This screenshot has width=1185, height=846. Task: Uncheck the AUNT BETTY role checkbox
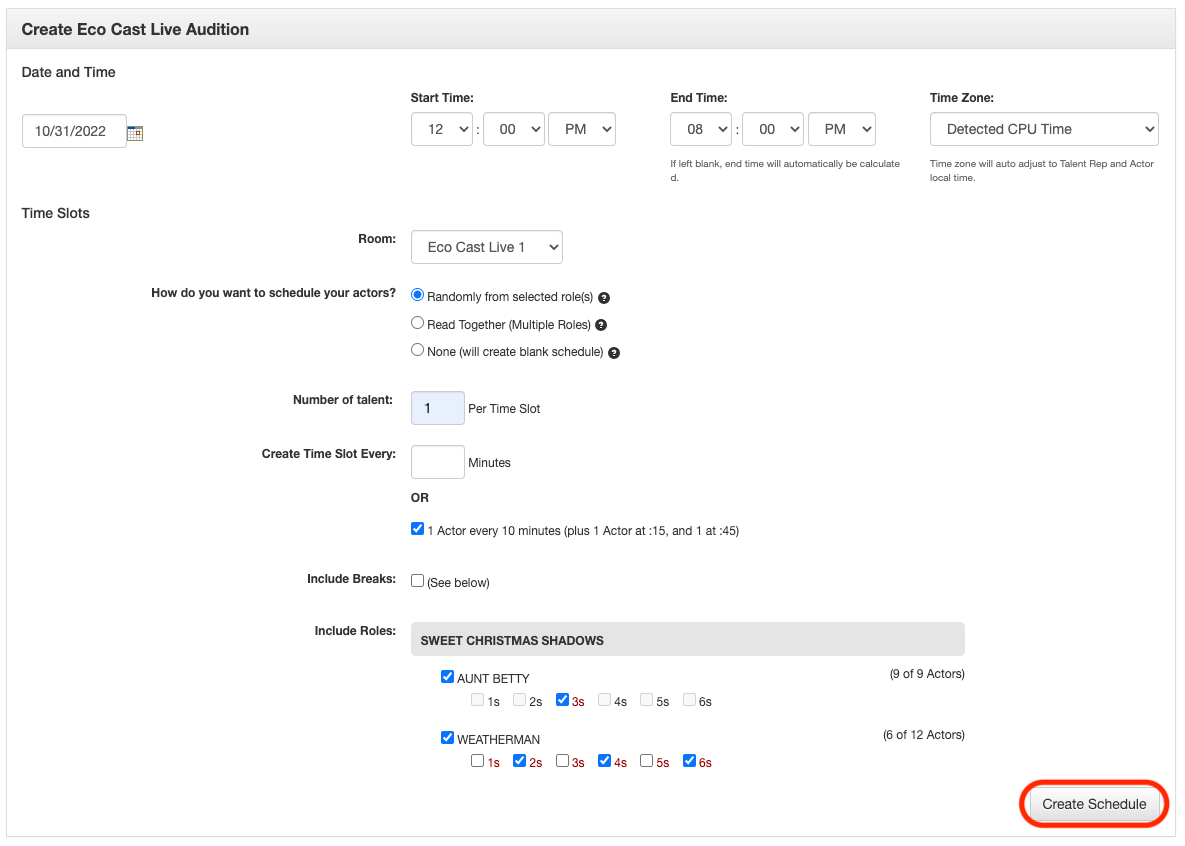447,677
